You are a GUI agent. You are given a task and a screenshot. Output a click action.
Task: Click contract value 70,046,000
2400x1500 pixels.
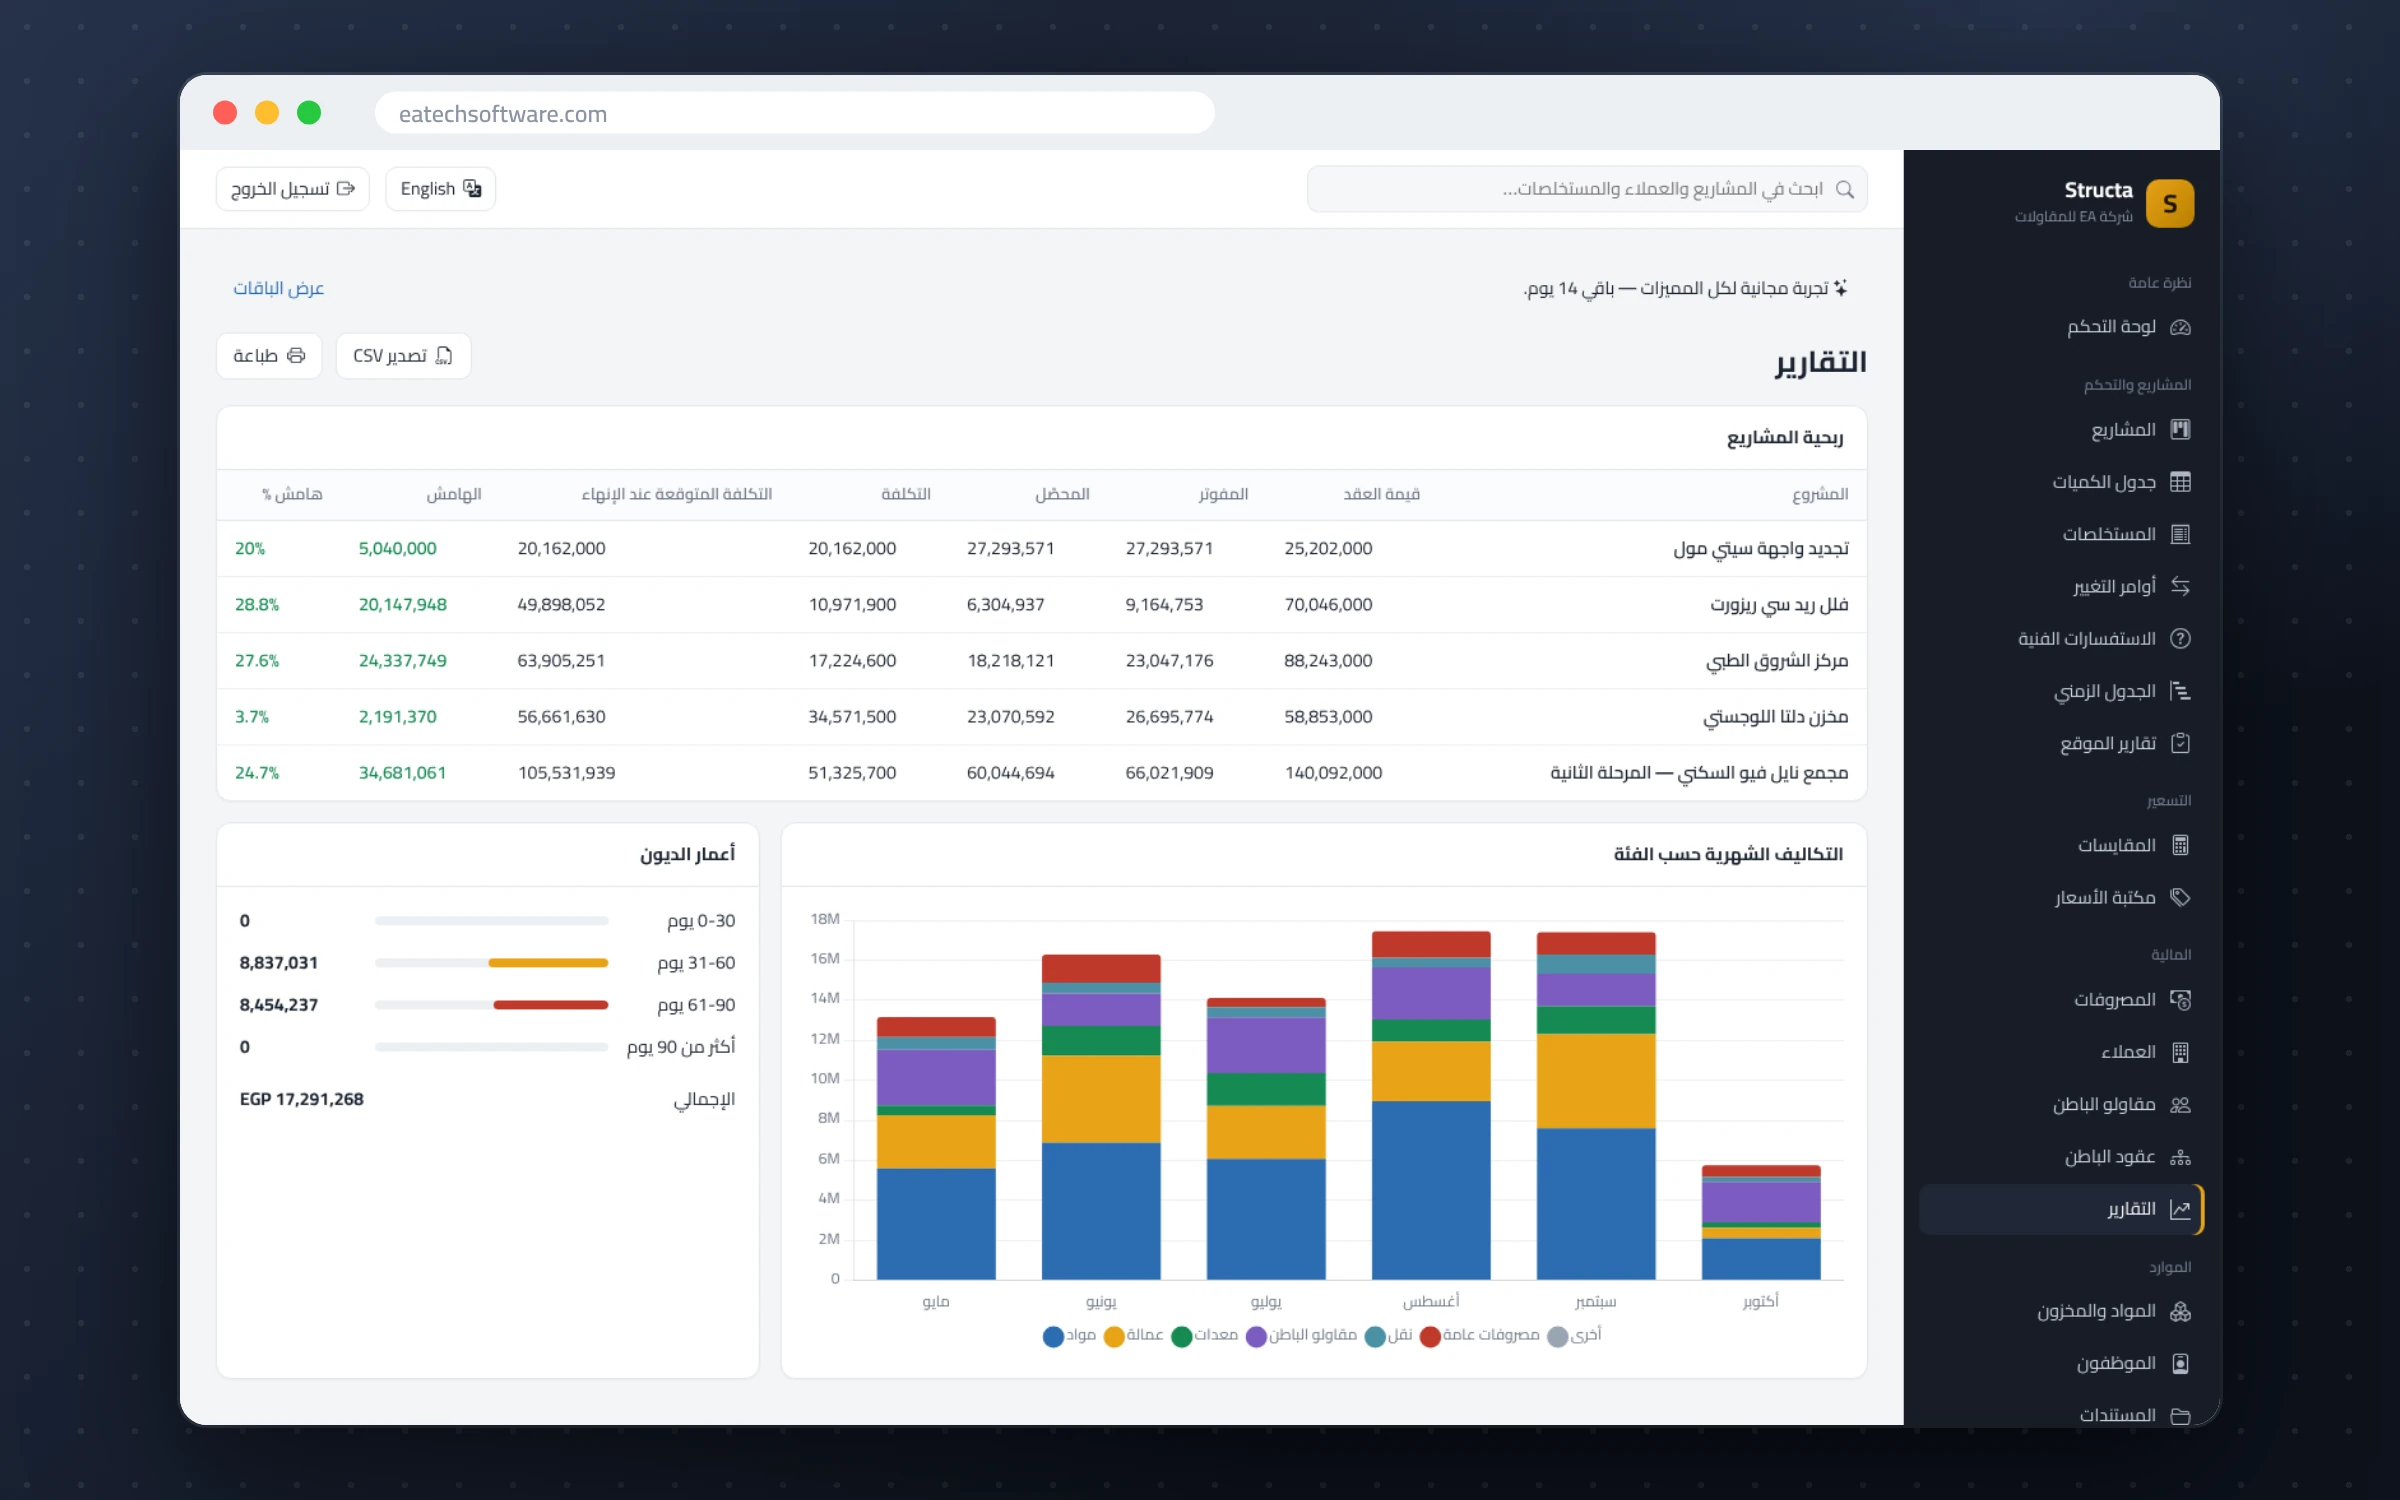click(x=1328, y=604)
